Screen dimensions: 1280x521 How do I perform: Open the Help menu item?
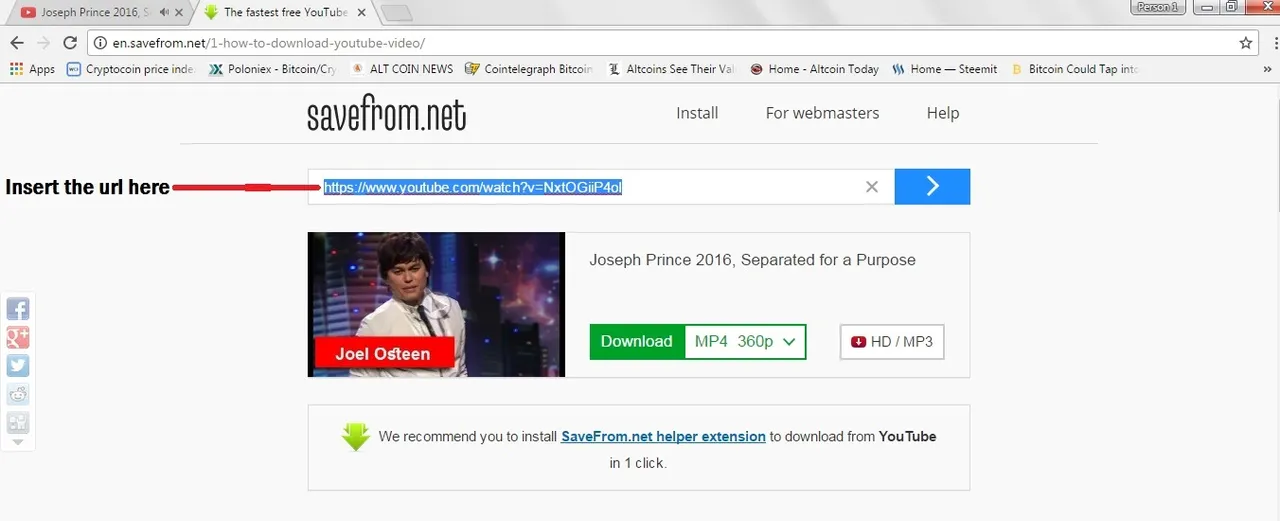click(x=943, y=113)
